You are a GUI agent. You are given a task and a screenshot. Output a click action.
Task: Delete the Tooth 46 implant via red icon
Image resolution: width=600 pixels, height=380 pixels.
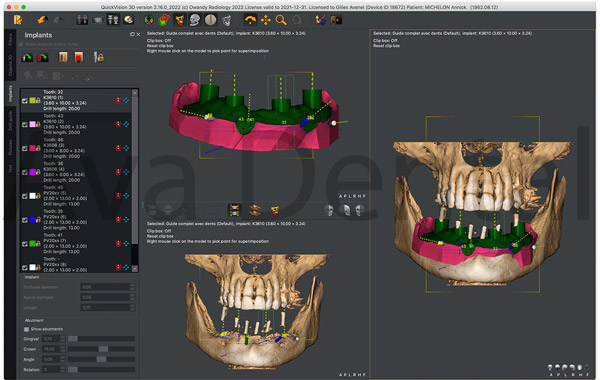click(x=118, y=148)
